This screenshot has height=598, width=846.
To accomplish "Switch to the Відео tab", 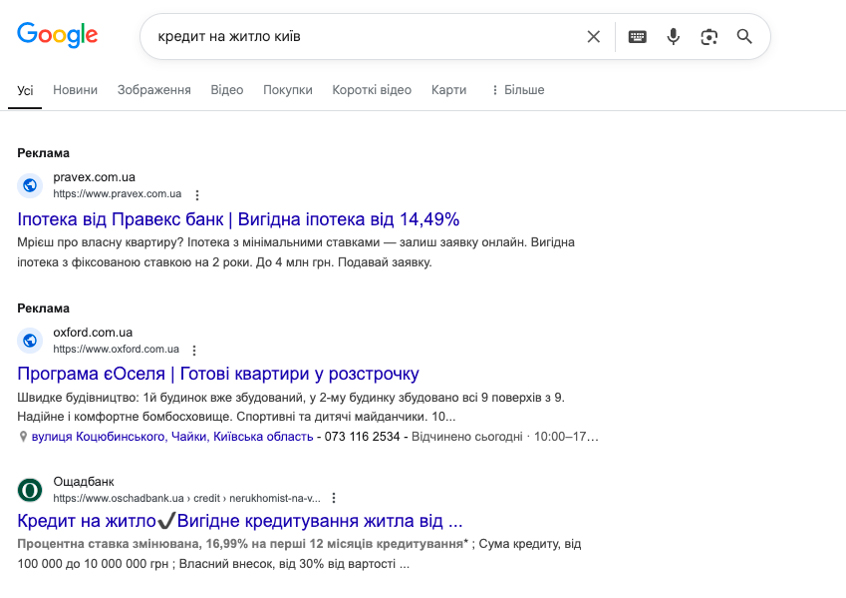I will click(227, 90).
